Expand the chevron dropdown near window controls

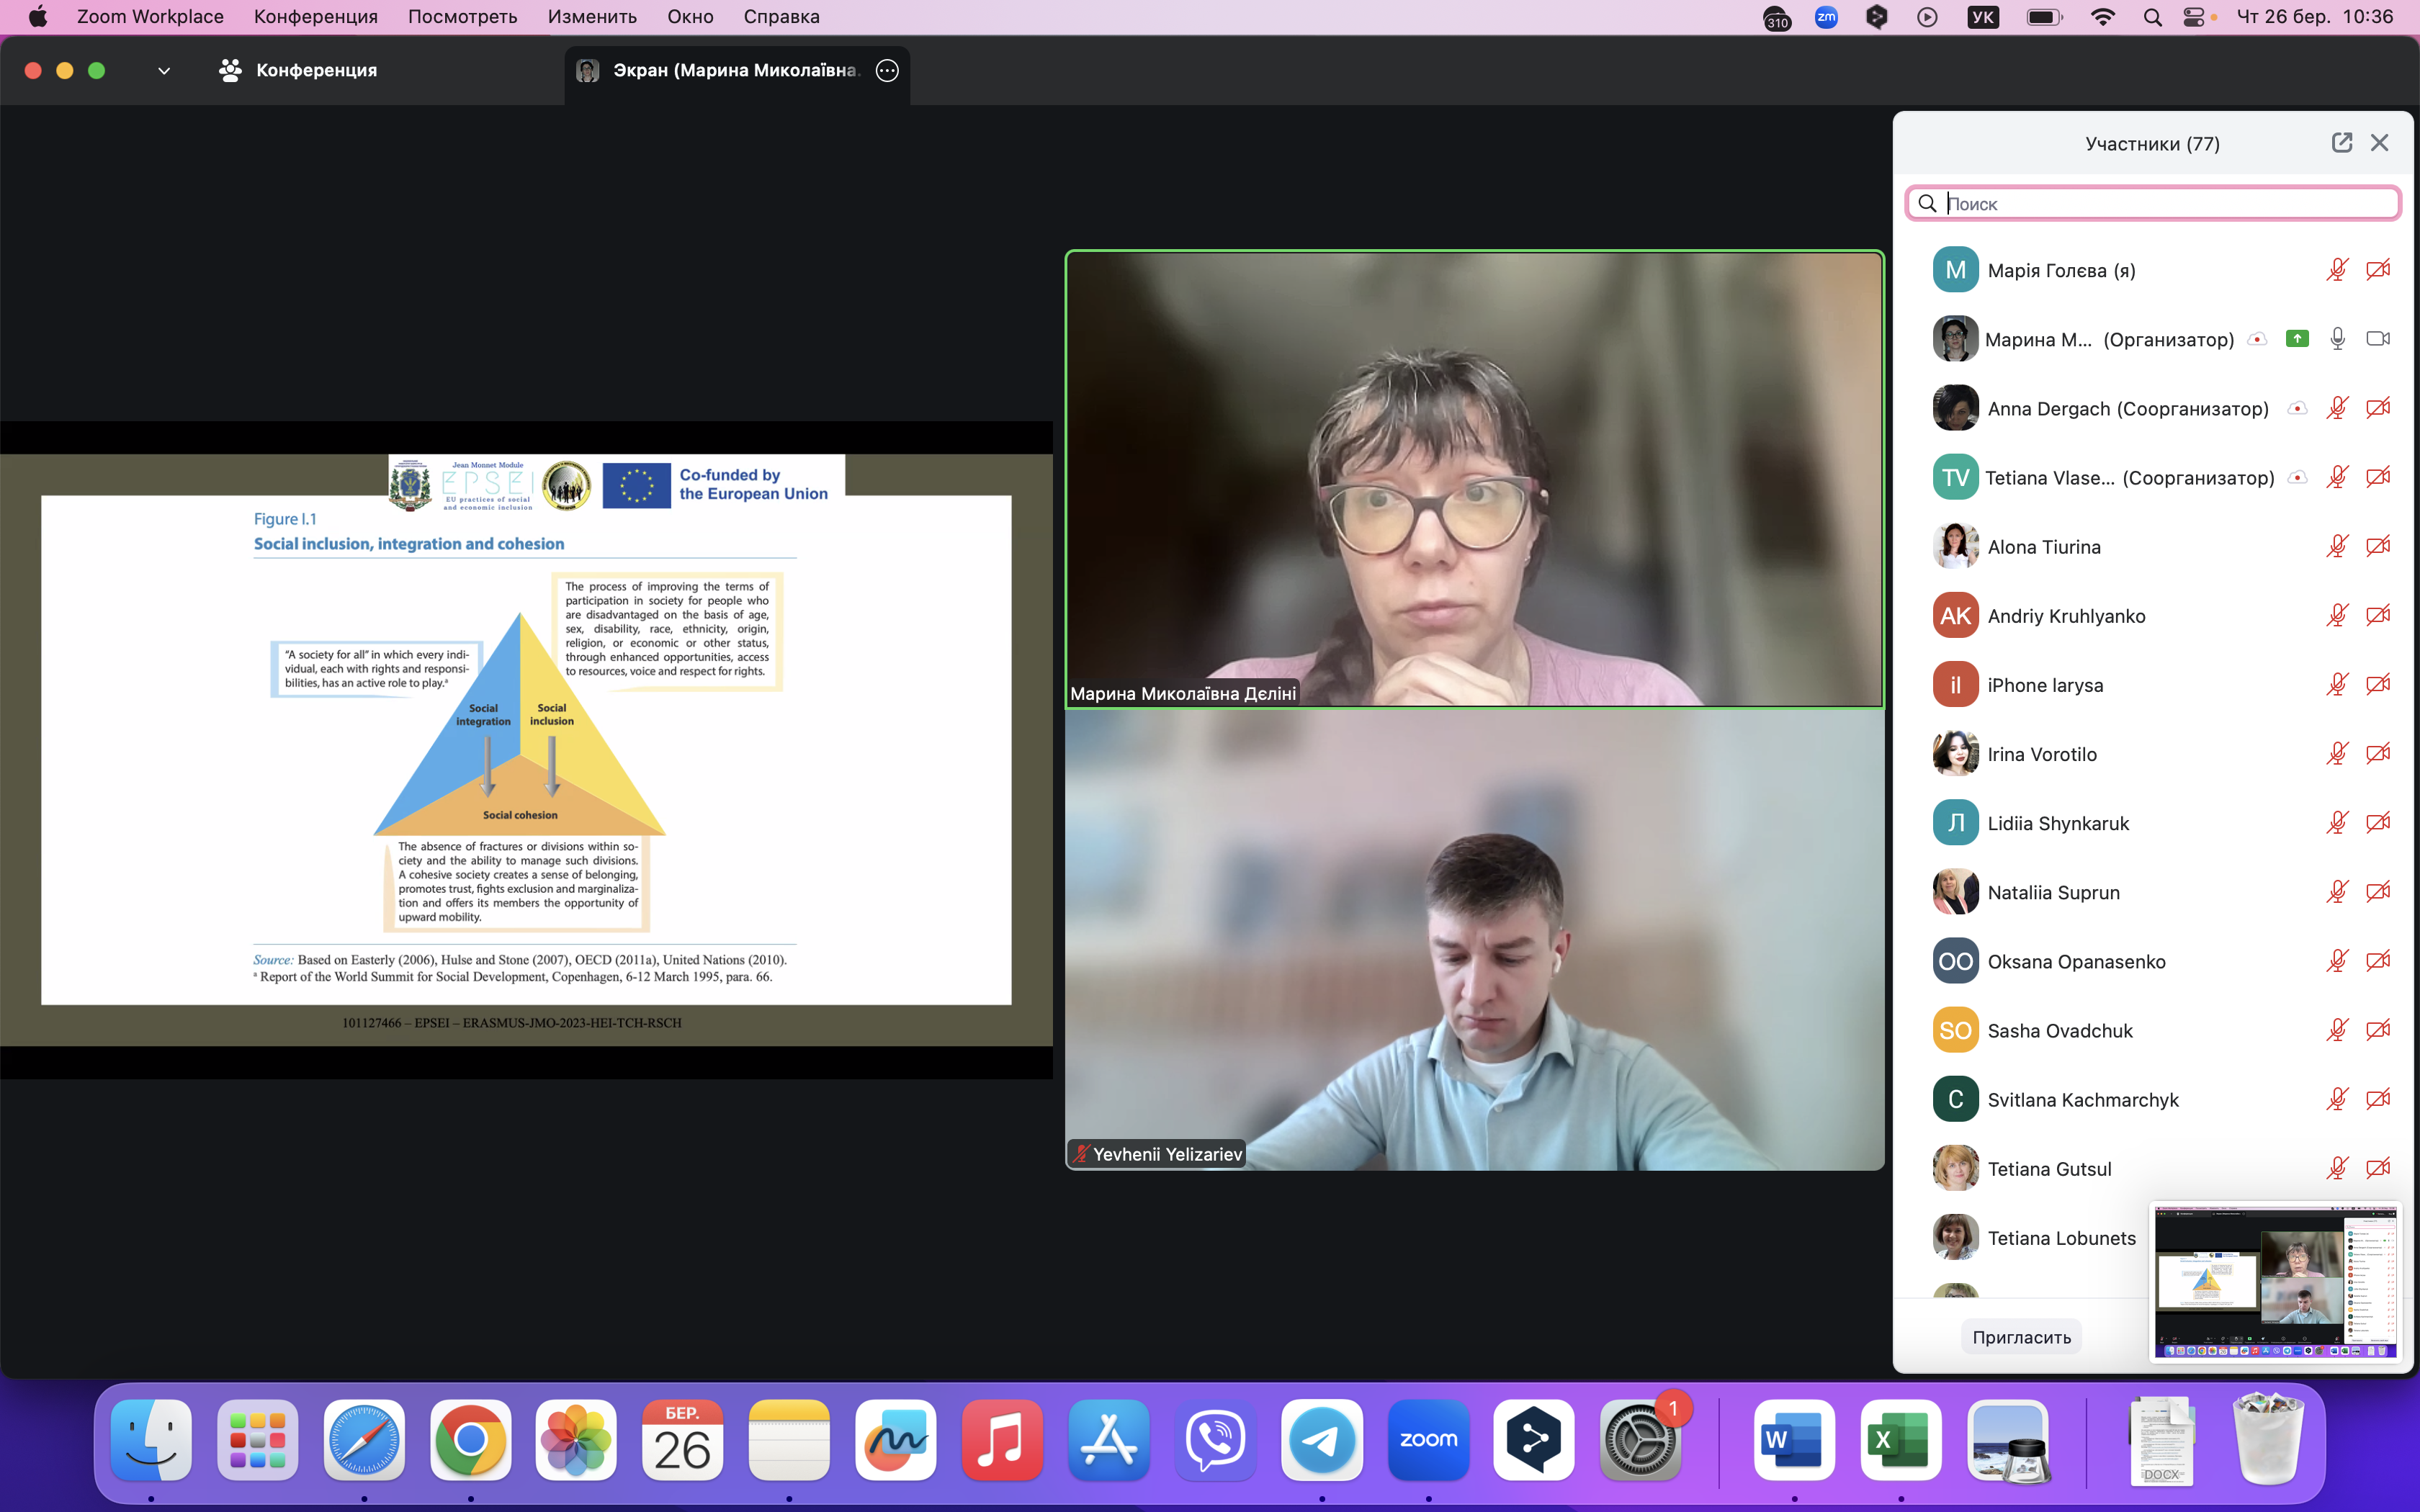pos(164,70)
